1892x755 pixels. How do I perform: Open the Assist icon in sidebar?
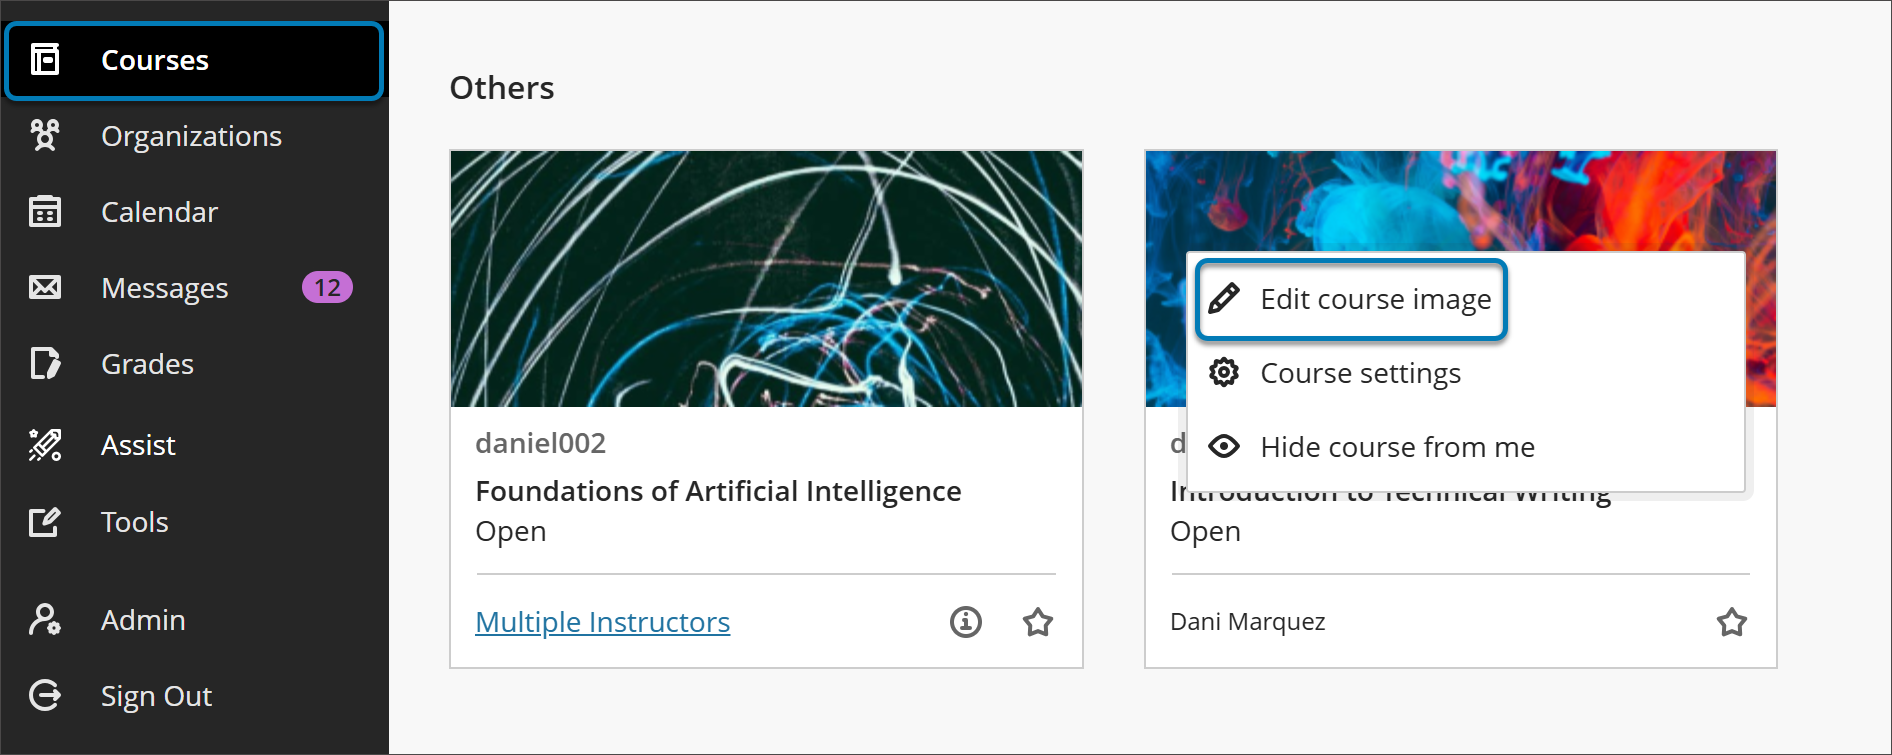click(45, 445)
